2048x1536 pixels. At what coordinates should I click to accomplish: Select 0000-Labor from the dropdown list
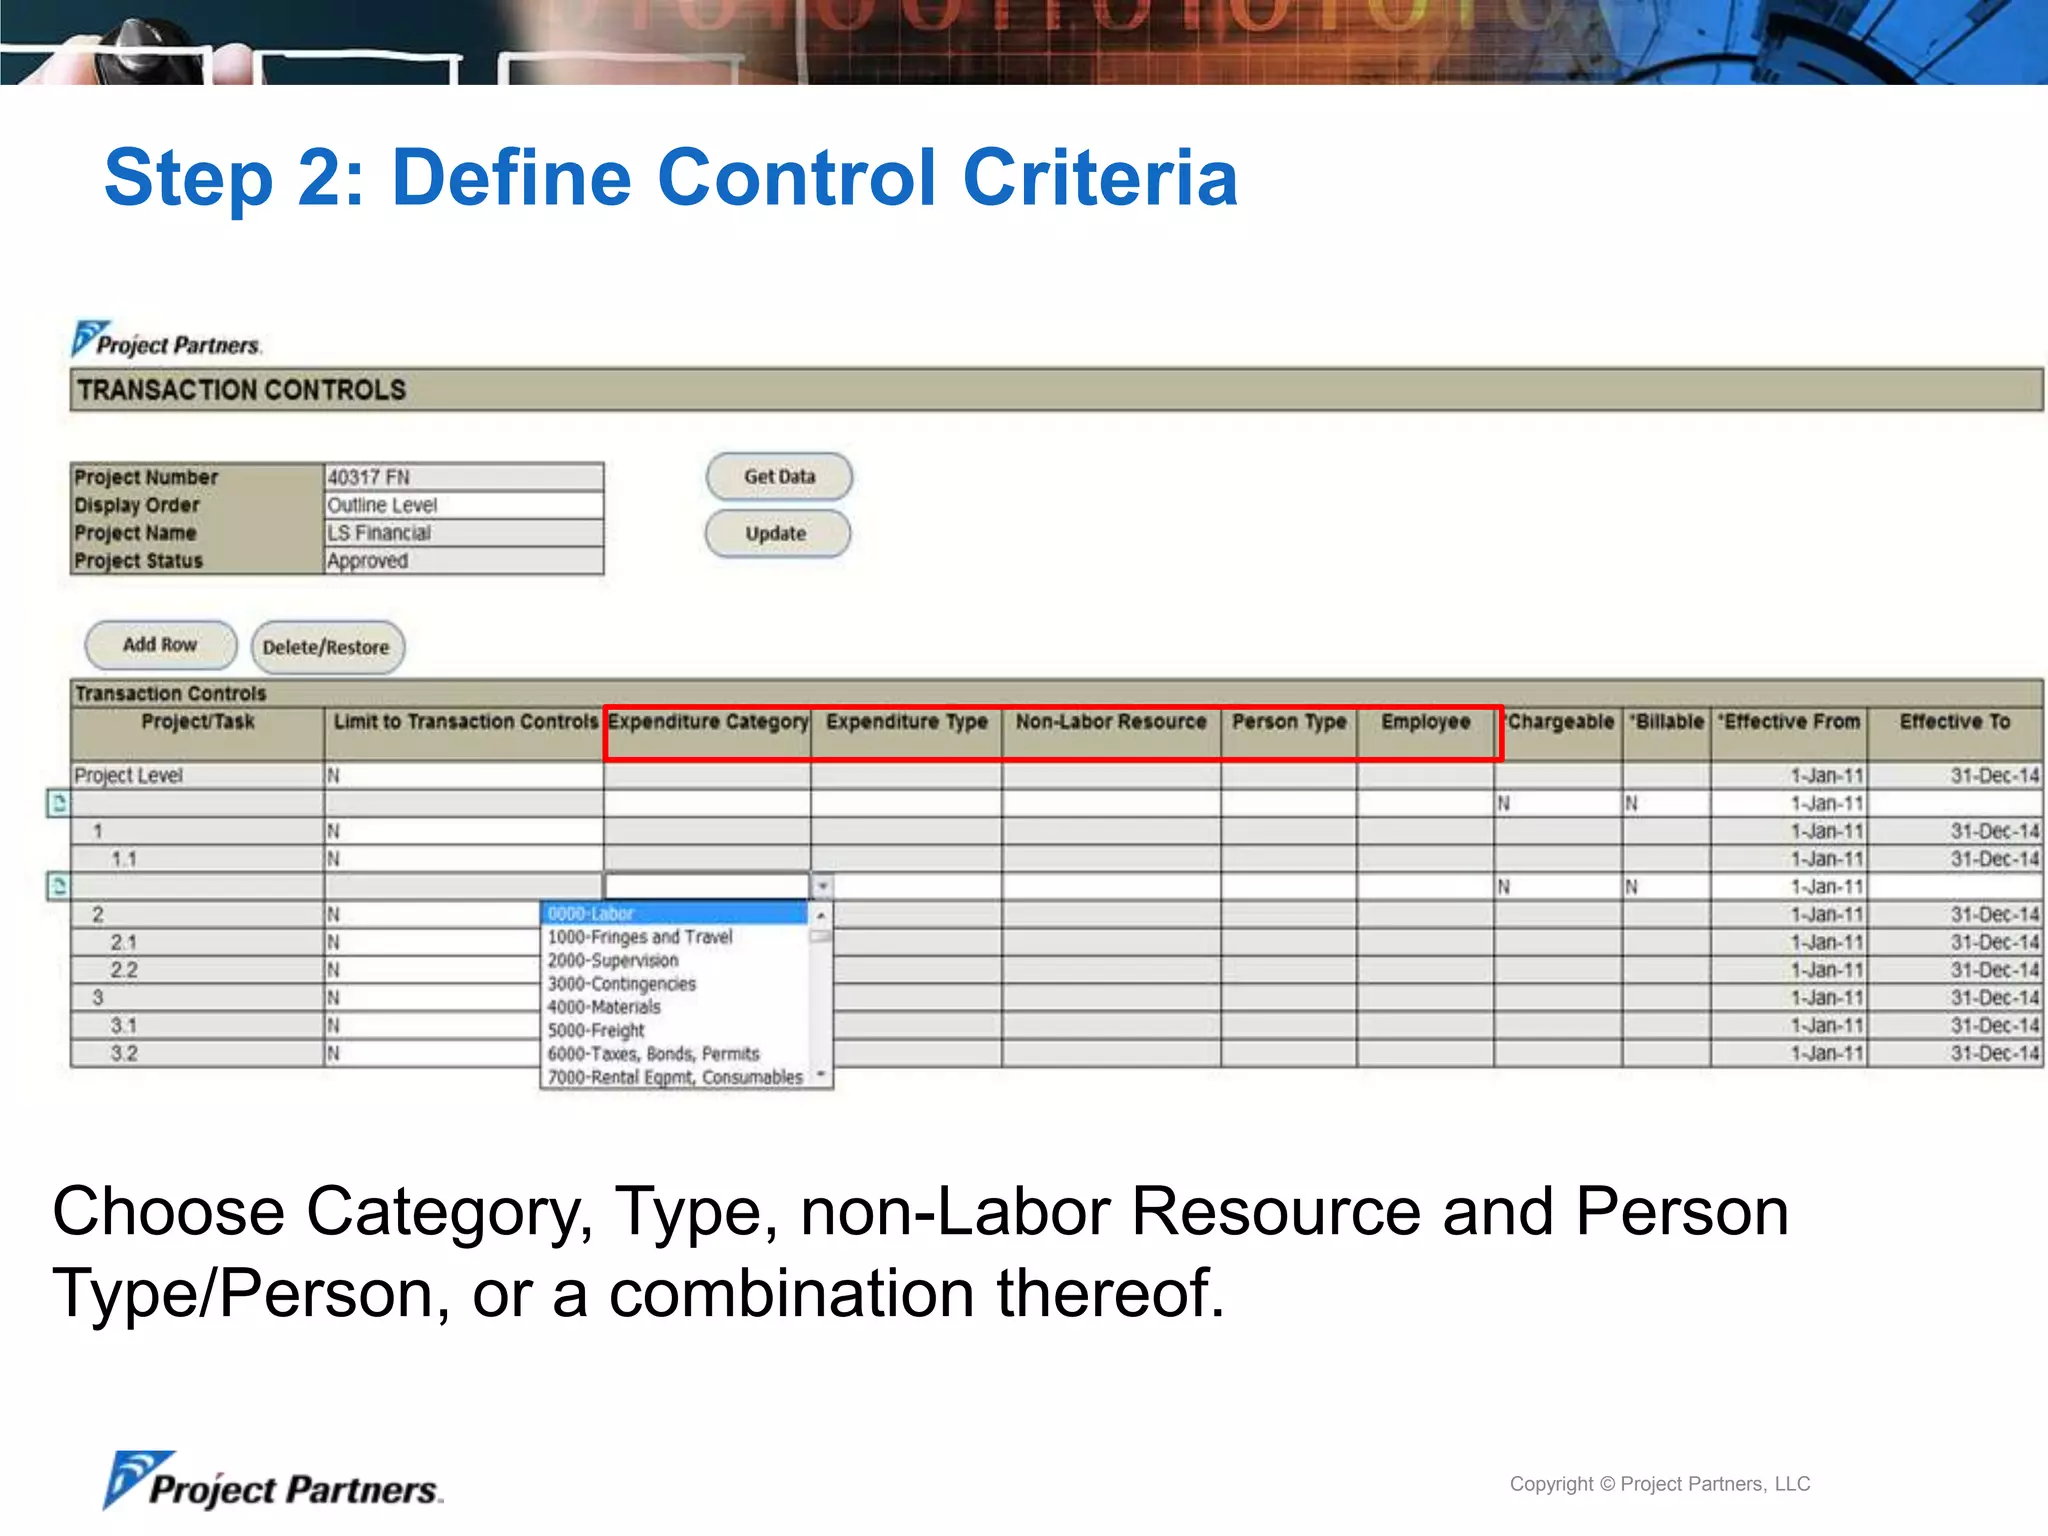[675, 913]
